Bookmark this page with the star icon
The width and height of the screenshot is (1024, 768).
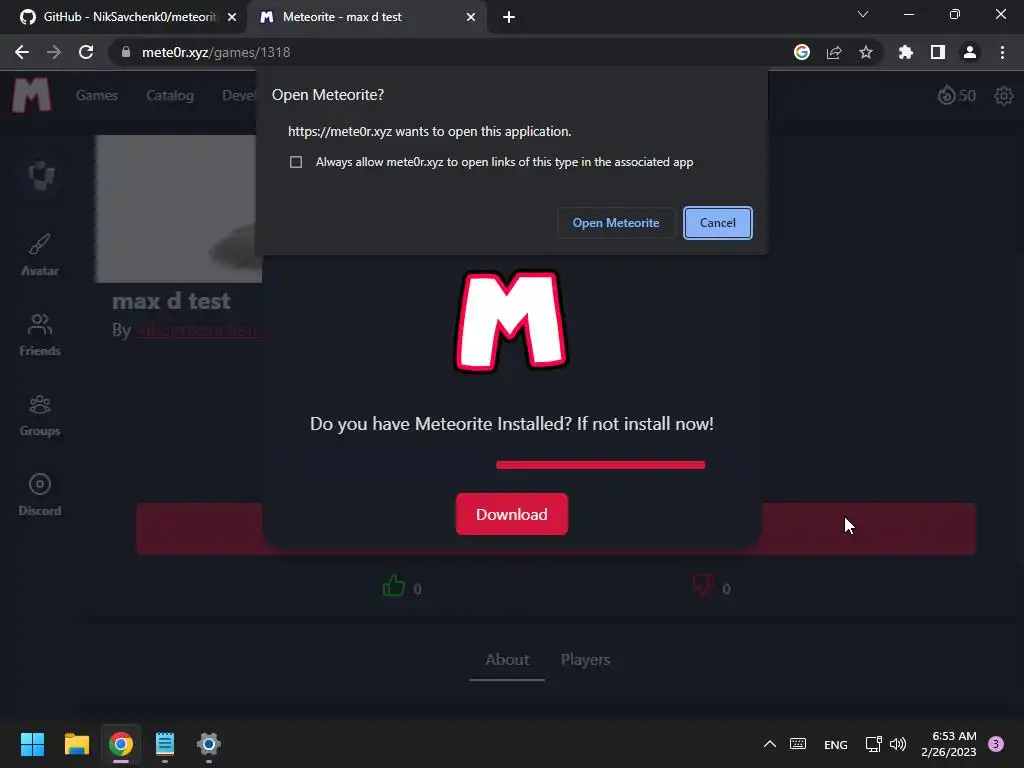coord(865,52)
